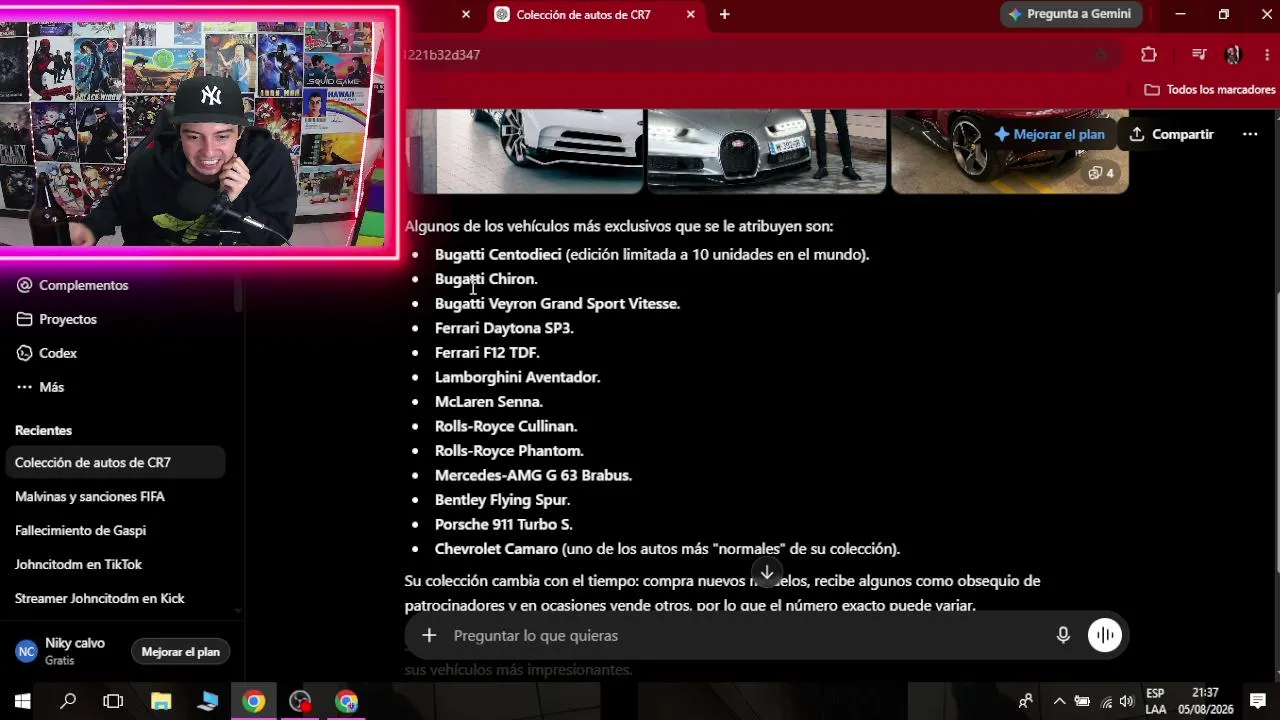The width and height of the screenshot is (1280, 720).
Task: Open the battery status tray icon
Action: tap(1082, 701)
